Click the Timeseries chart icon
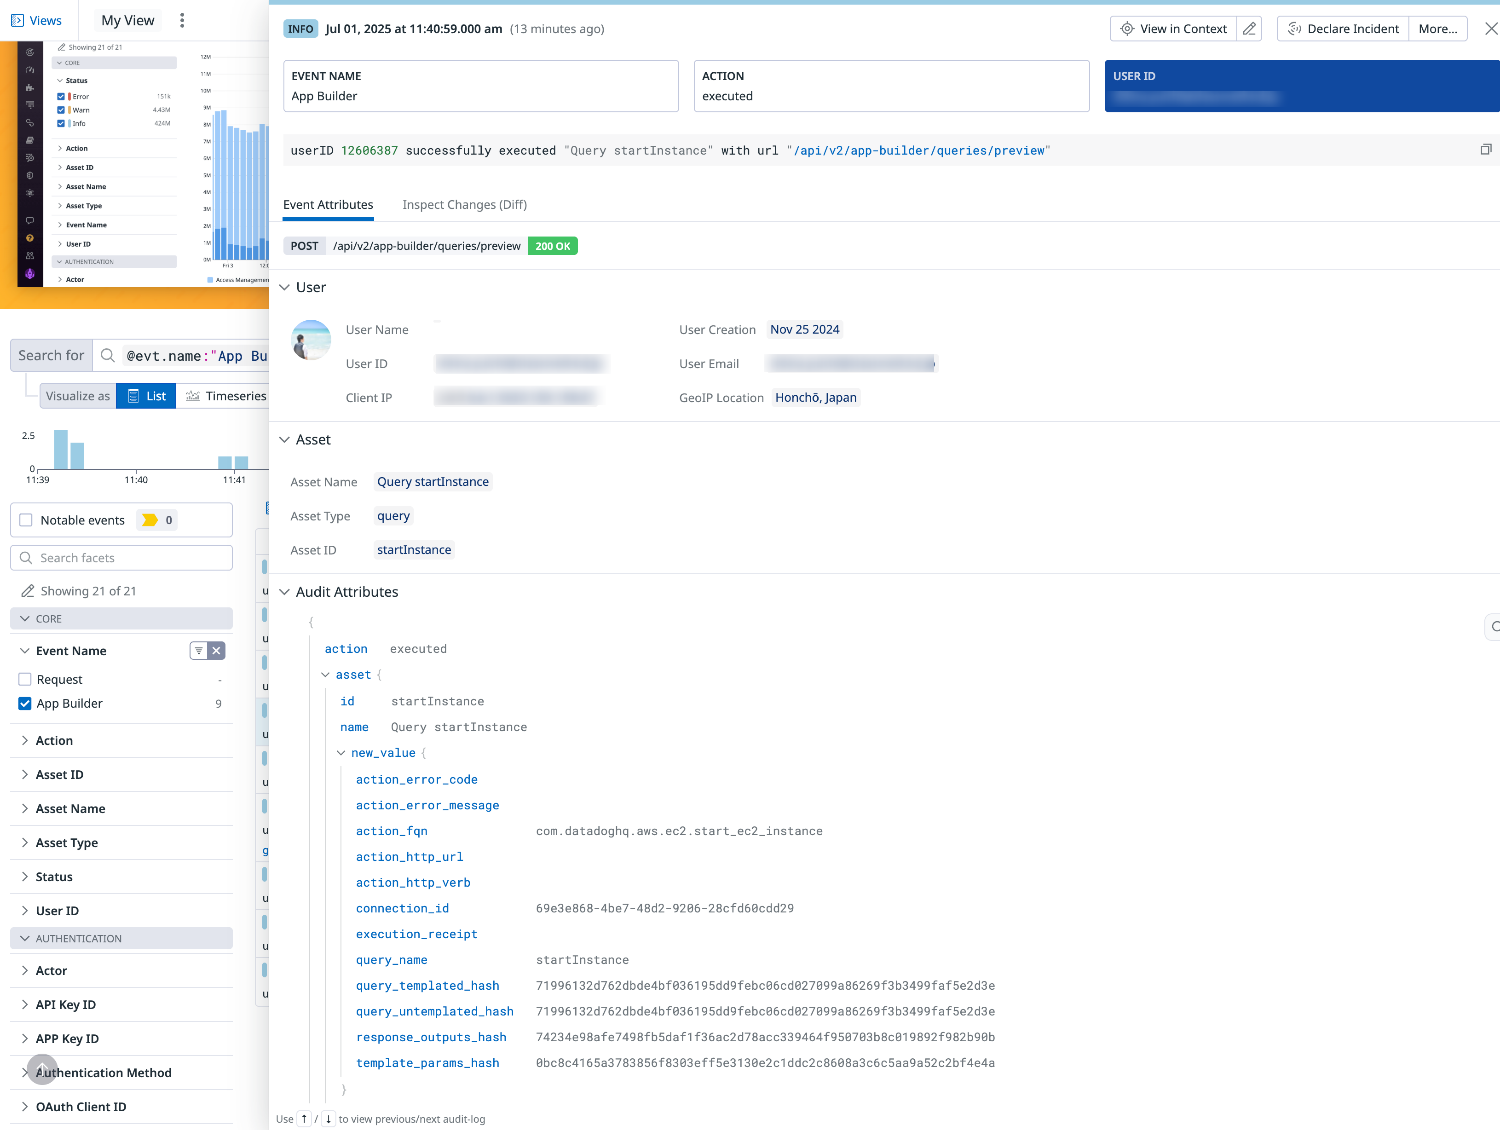Screen dimensions: 1500x1130 pyautogui.click(x=193, y=396)
